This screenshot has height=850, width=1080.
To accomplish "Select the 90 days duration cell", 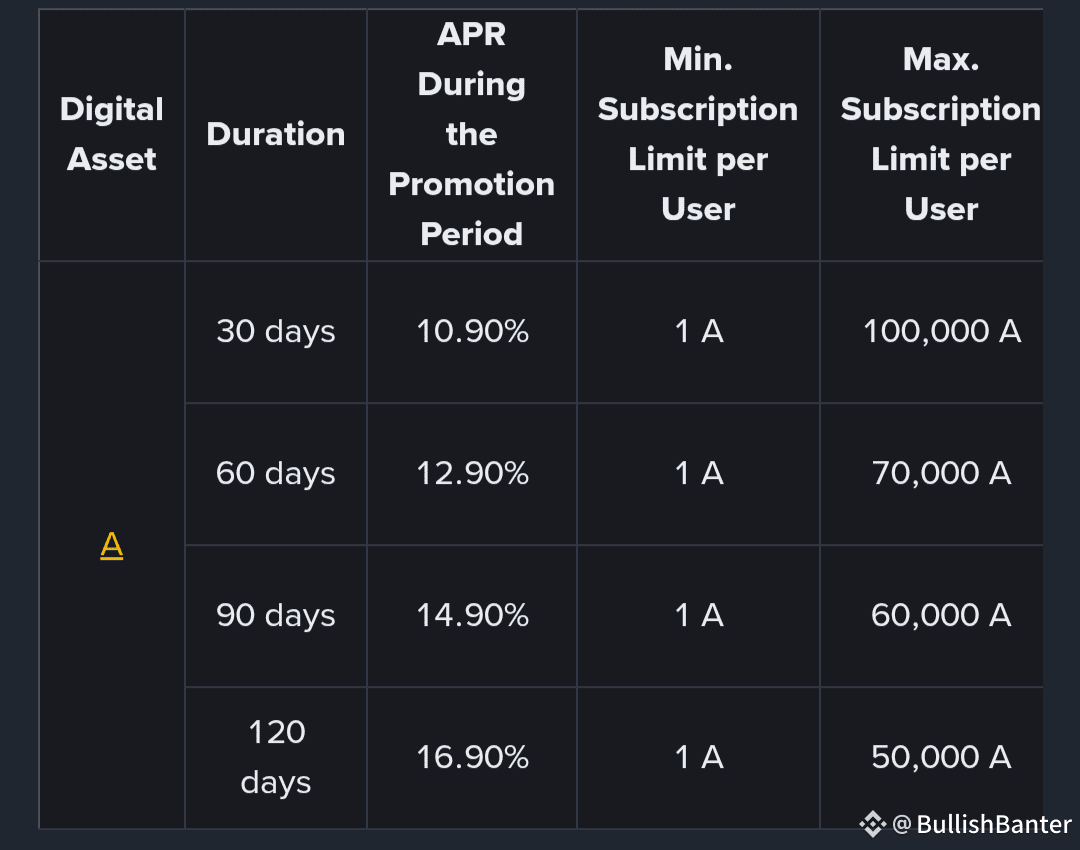I will pos(276,616).
